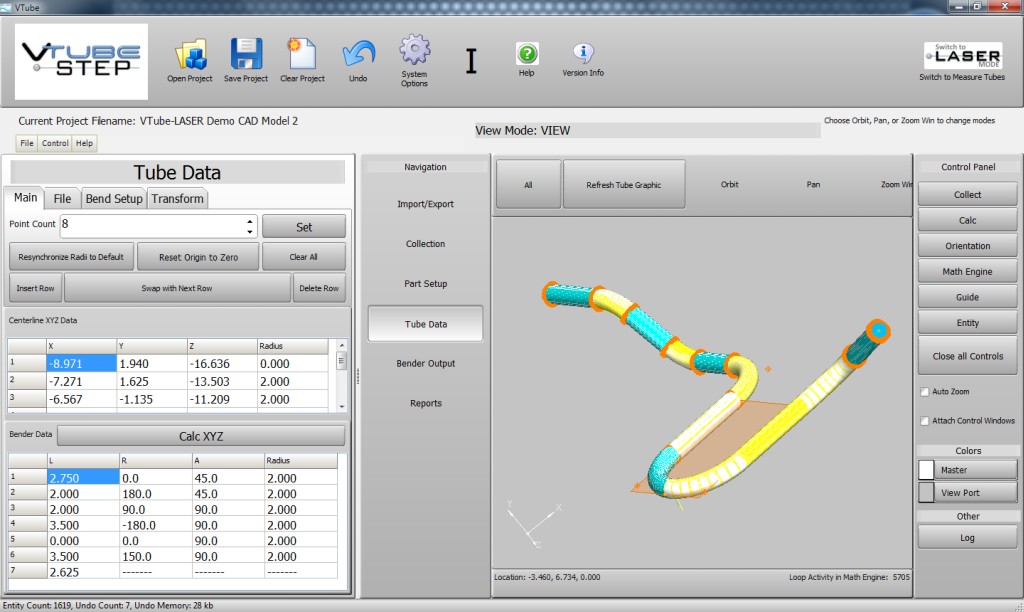1024x612 pixels.
Task: Toggle Attach Control Windows checkbox
Action: pos(925,421)
